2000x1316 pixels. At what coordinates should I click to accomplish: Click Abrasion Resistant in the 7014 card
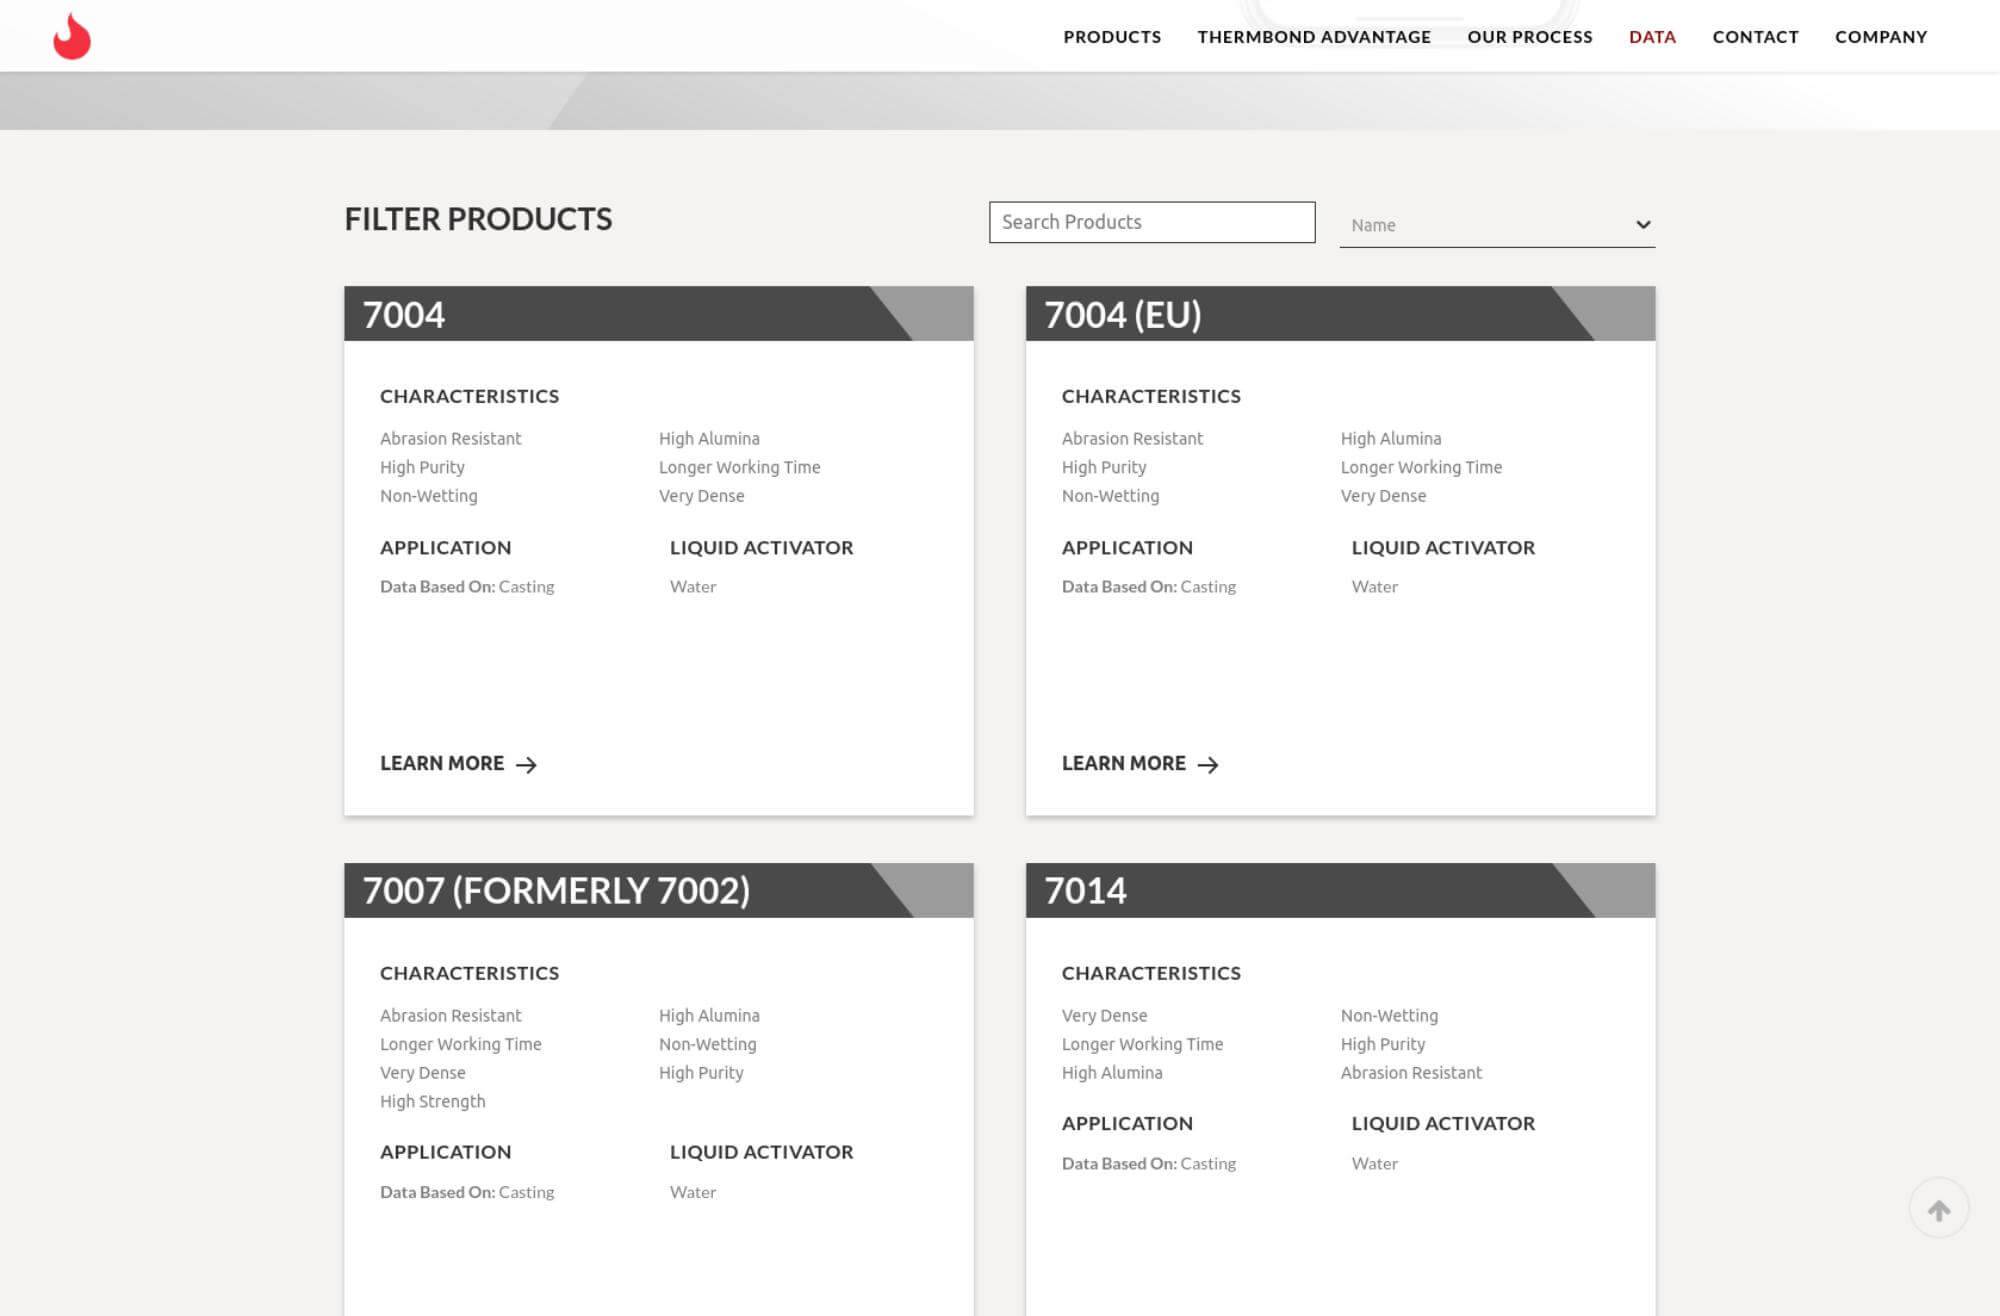1411,1073
